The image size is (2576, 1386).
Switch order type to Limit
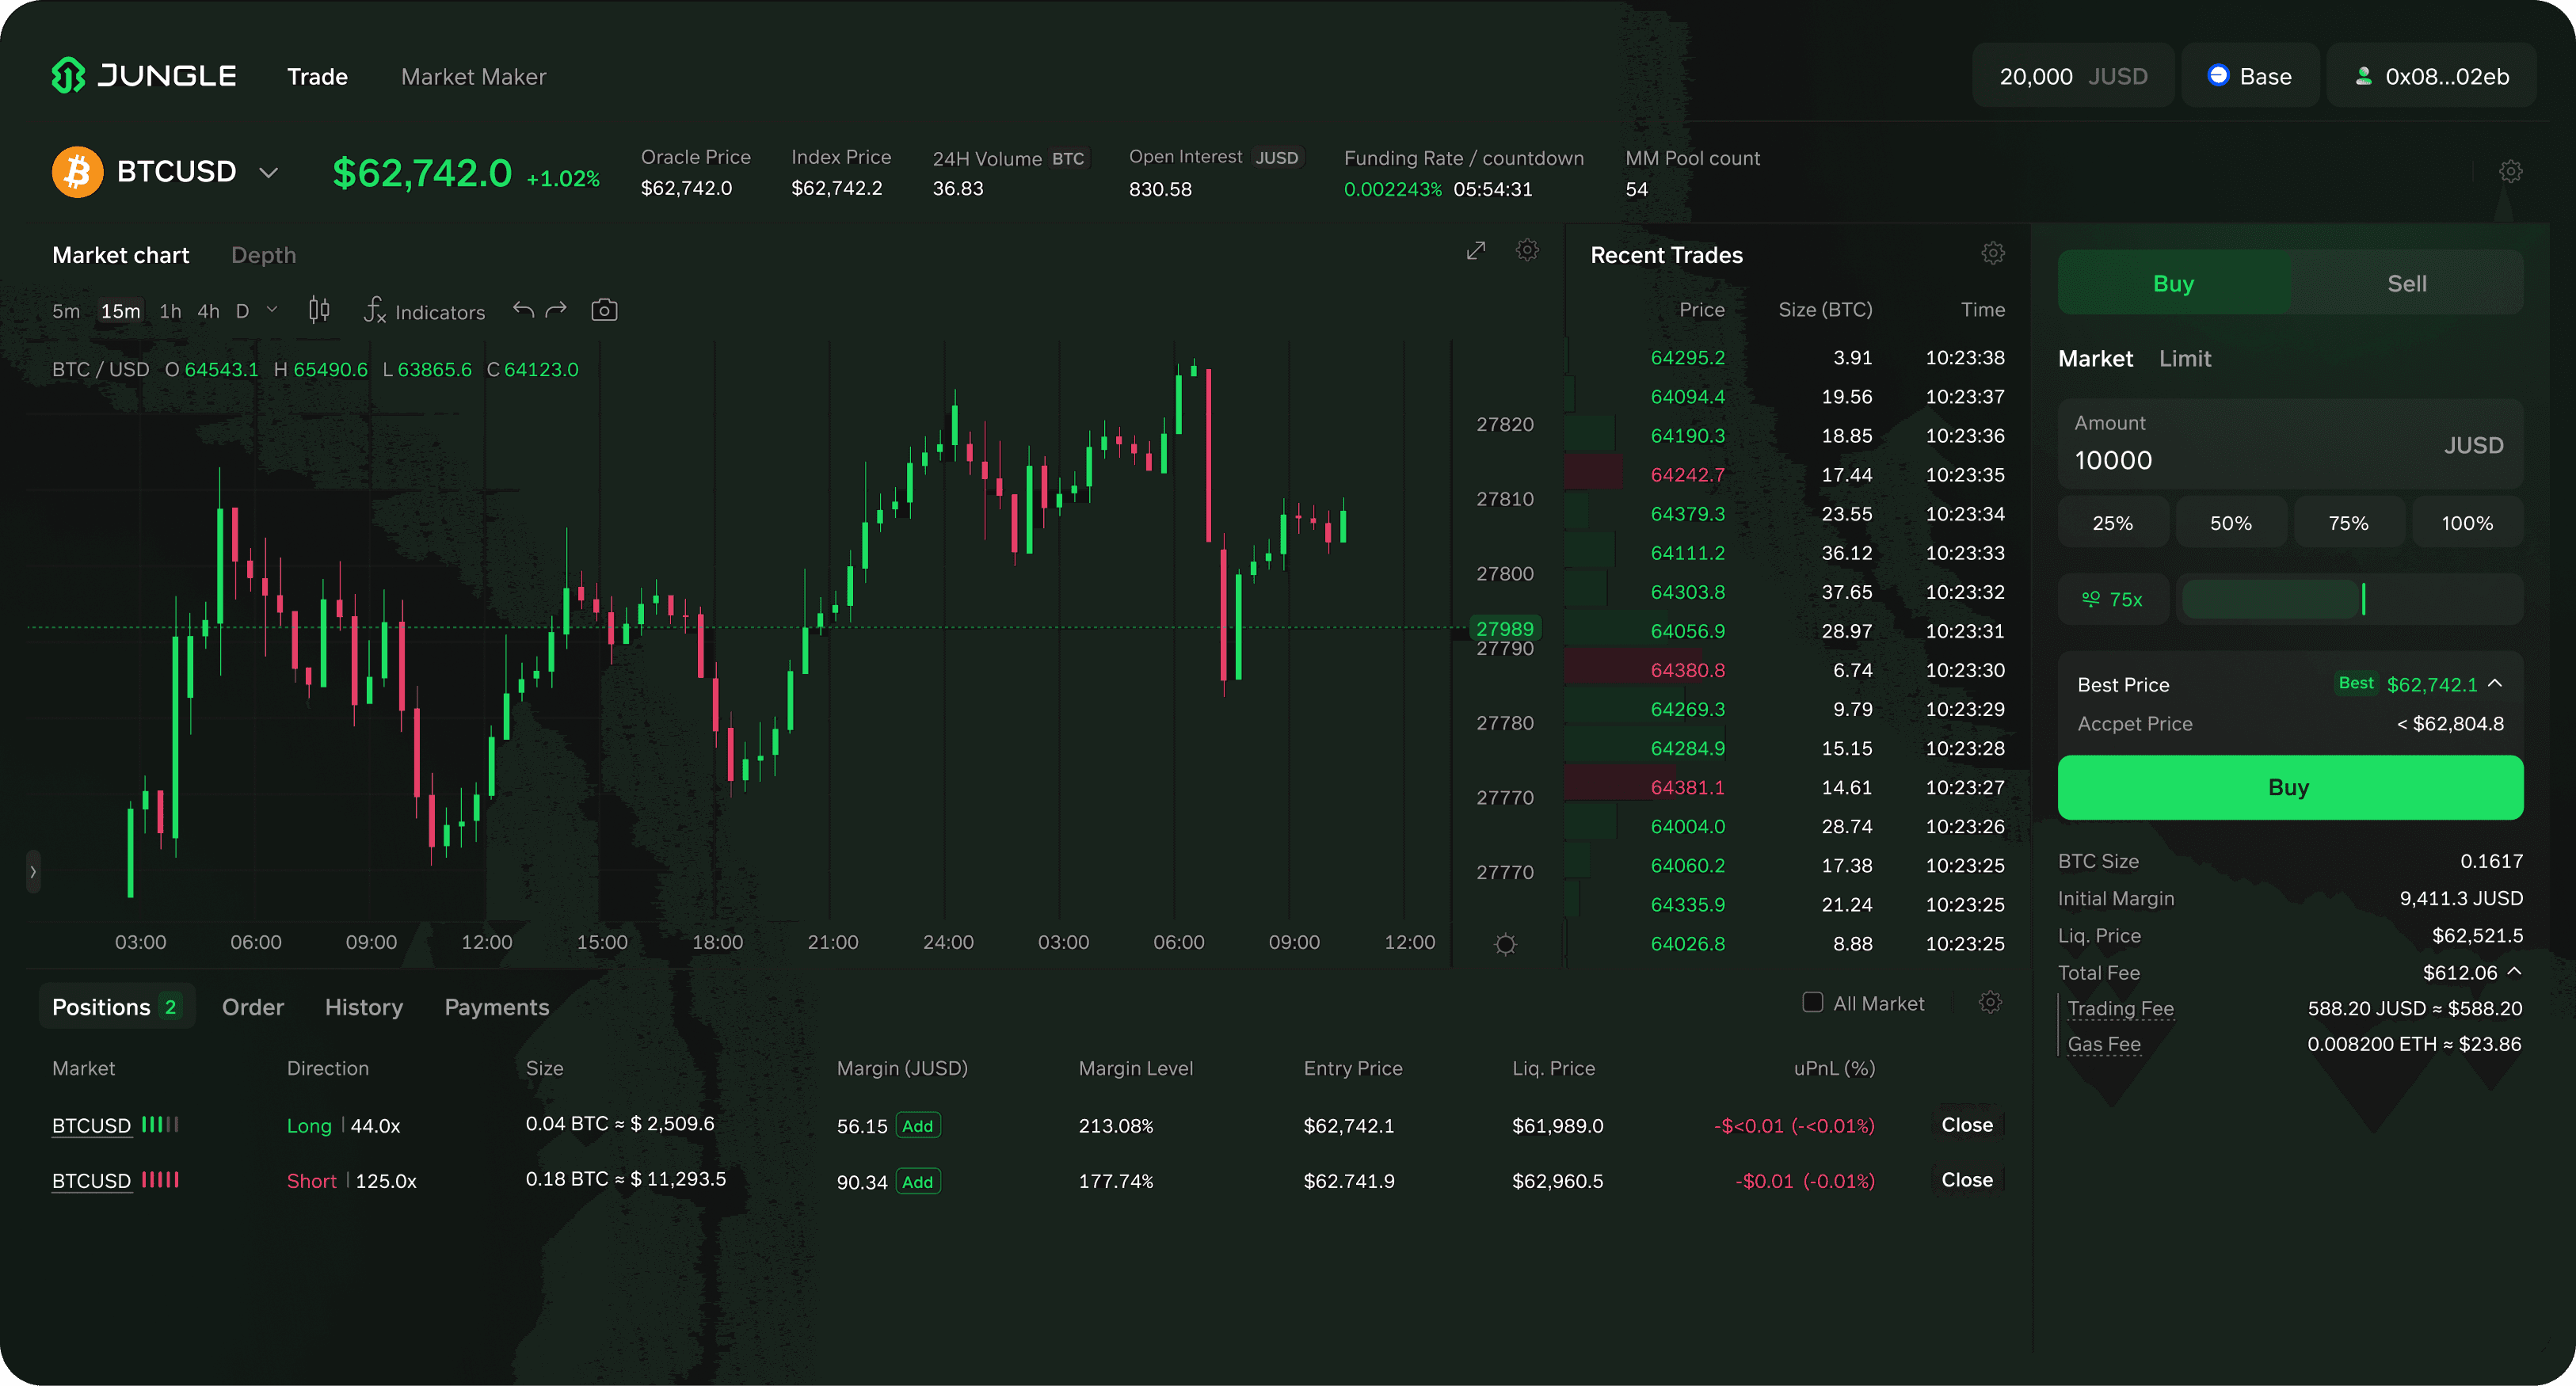2184,359
